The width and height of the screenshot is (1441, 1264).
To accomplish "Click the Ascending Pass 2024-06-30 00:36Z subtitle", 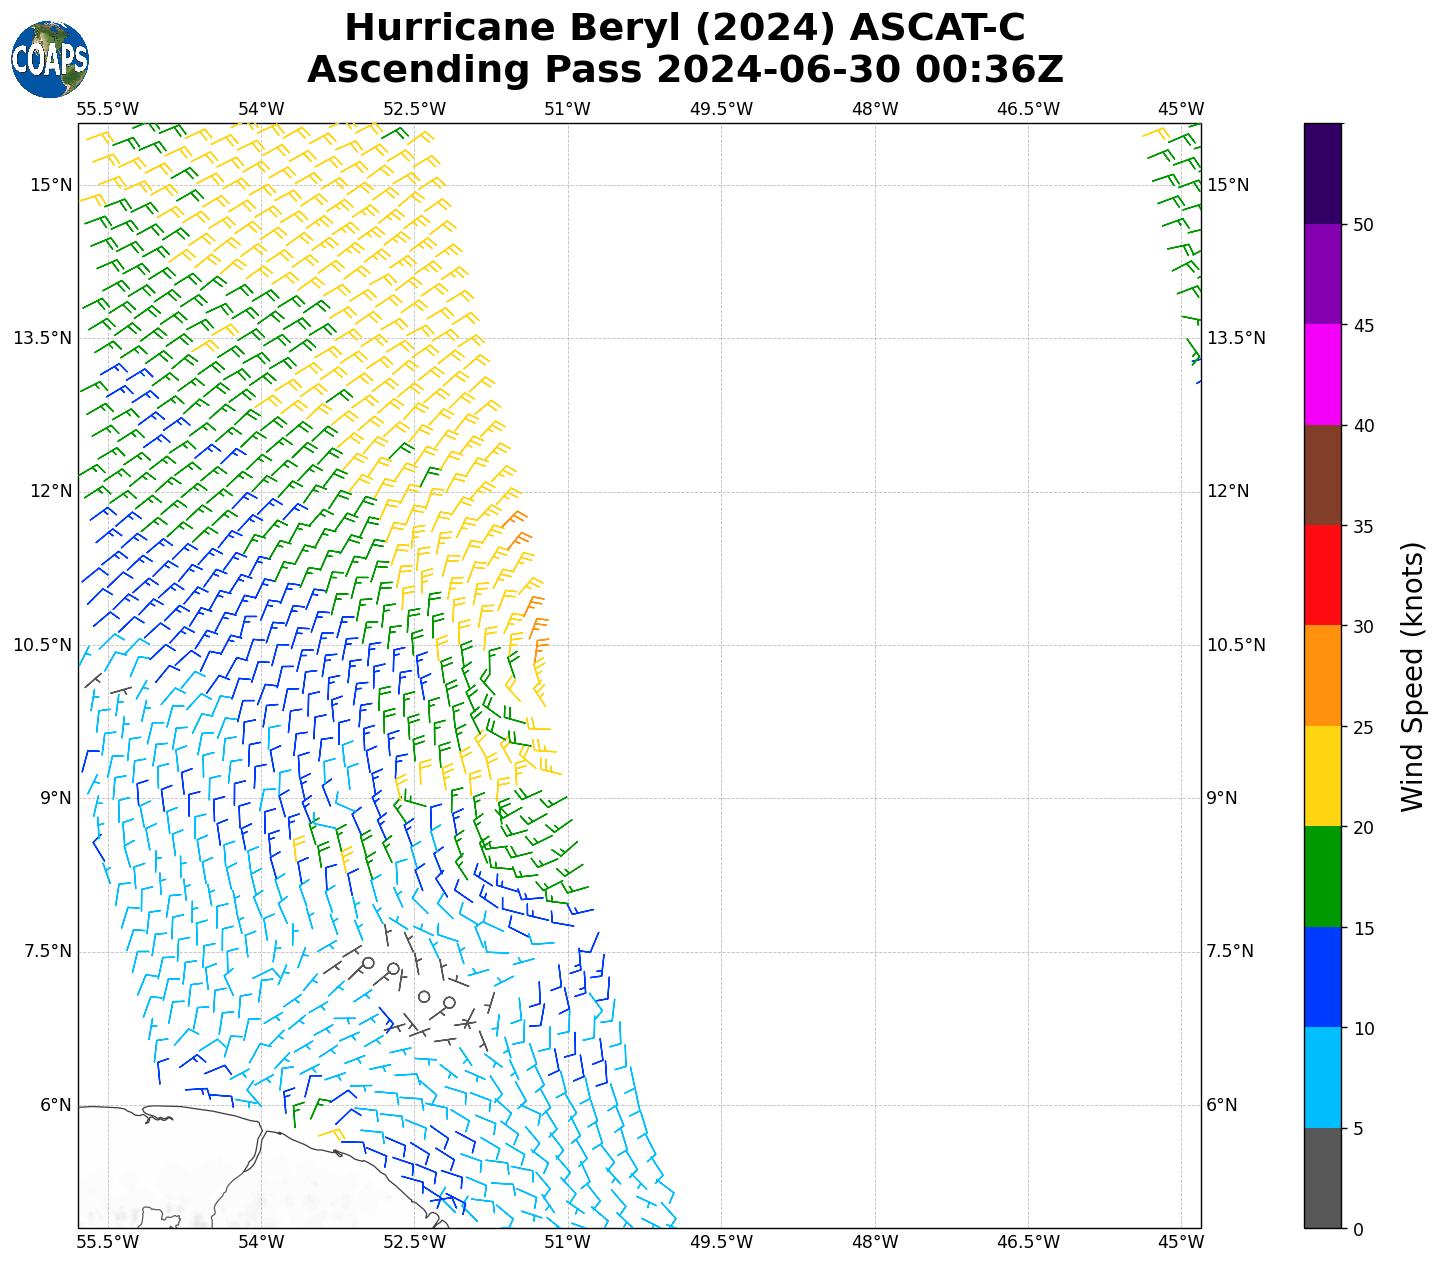I will (x=685, y=70).
